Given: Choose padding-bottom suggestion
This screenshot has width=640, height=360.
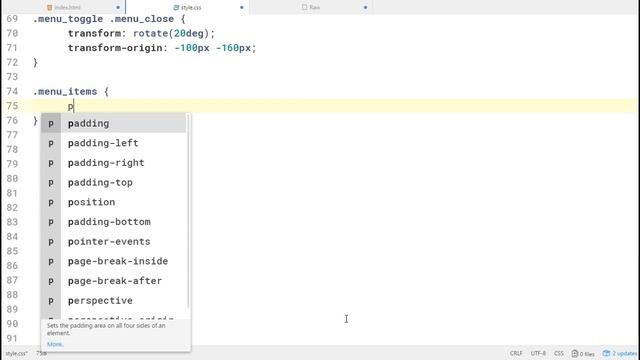Looking at the screenshot, I should (113, 222).
